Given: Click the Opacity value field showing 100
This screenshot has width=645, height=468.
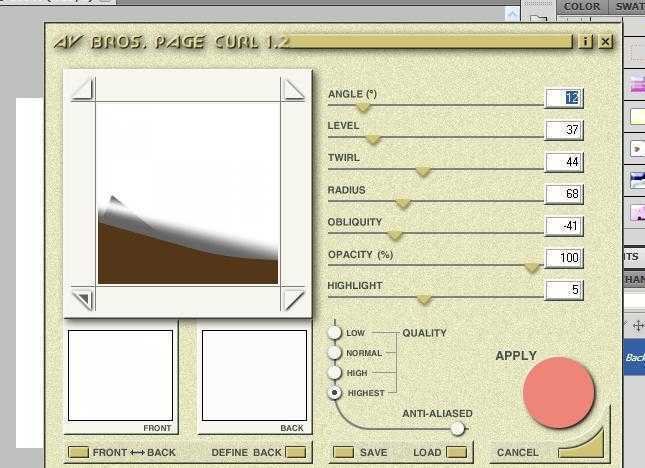Looking at the screenshot, I should (x=564, y=258).
